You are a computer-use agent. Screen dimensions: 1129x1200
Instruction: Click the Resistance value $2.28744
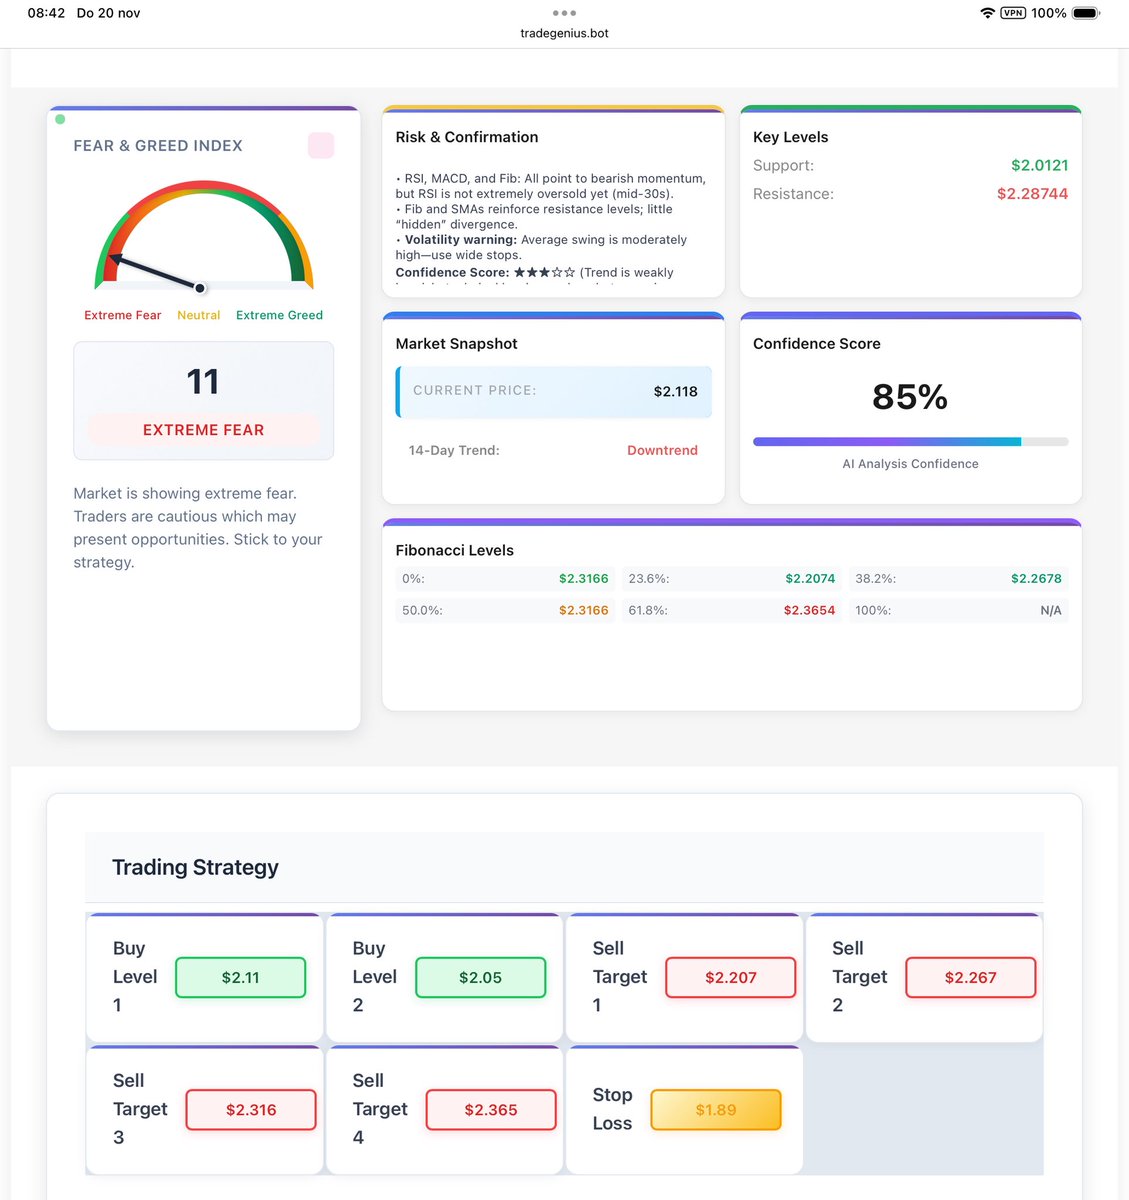[x=1032, y=194]
